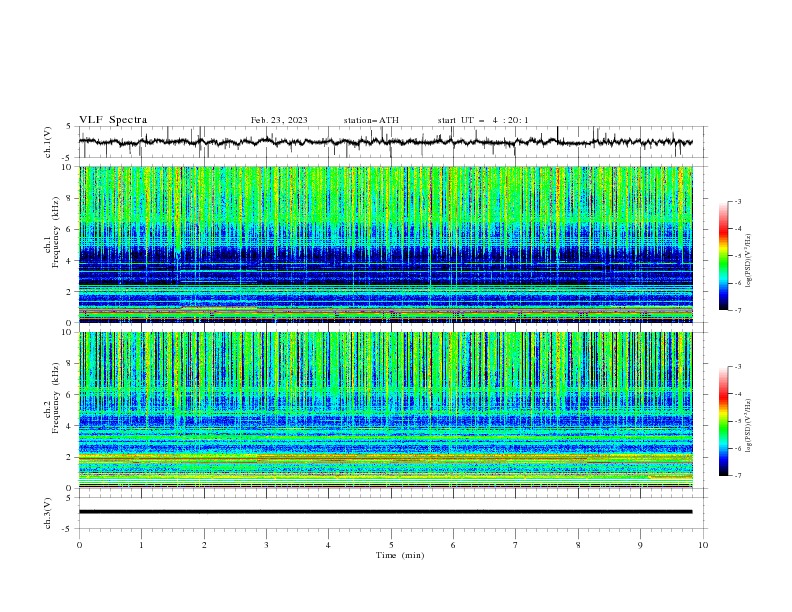This screenshot has height=612, width=792.
Task: Click the 'VLF Spectra' title text
Action: [113, 120]
